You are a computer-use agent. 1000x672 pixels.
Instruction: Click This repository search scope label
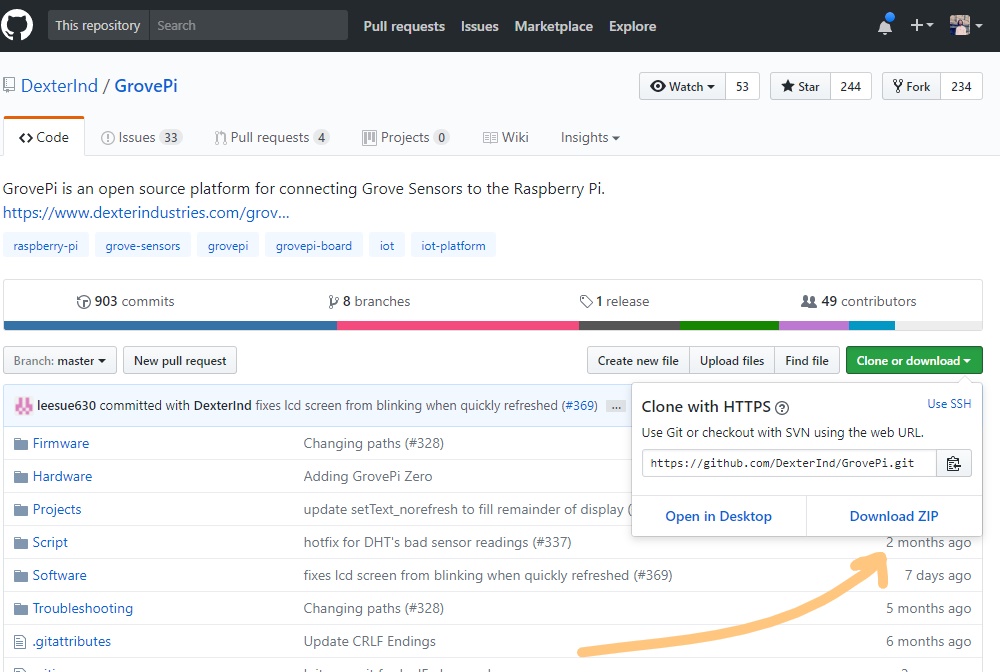pyautogui.click(x=98, y=26)
